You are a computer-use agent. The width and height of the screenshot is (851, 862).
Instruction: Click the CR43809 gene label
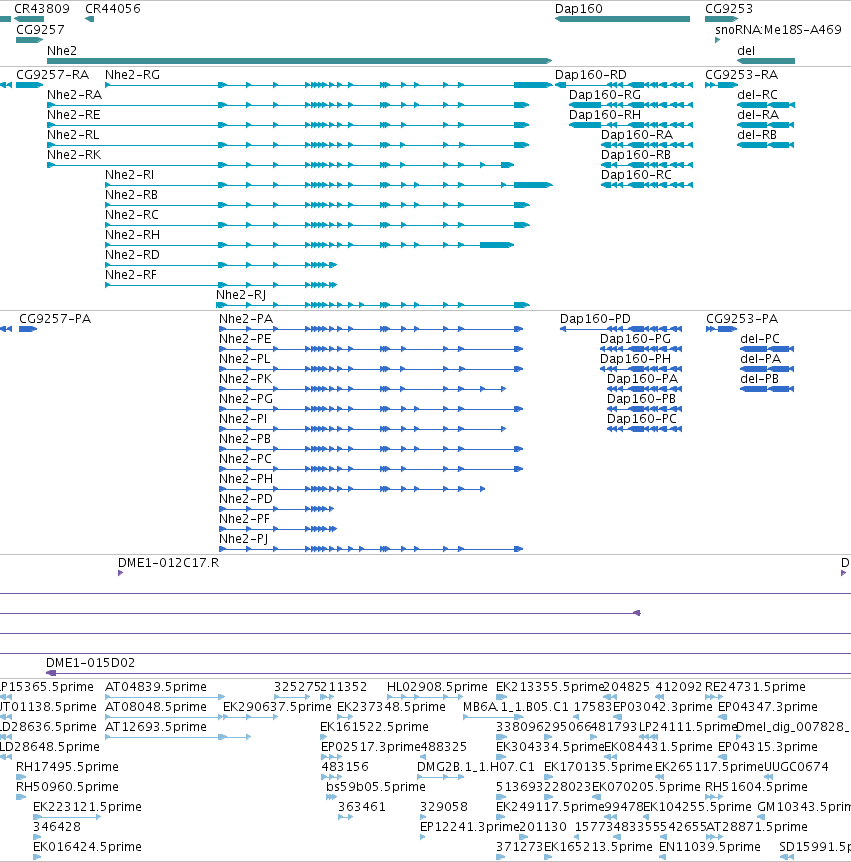42,9
